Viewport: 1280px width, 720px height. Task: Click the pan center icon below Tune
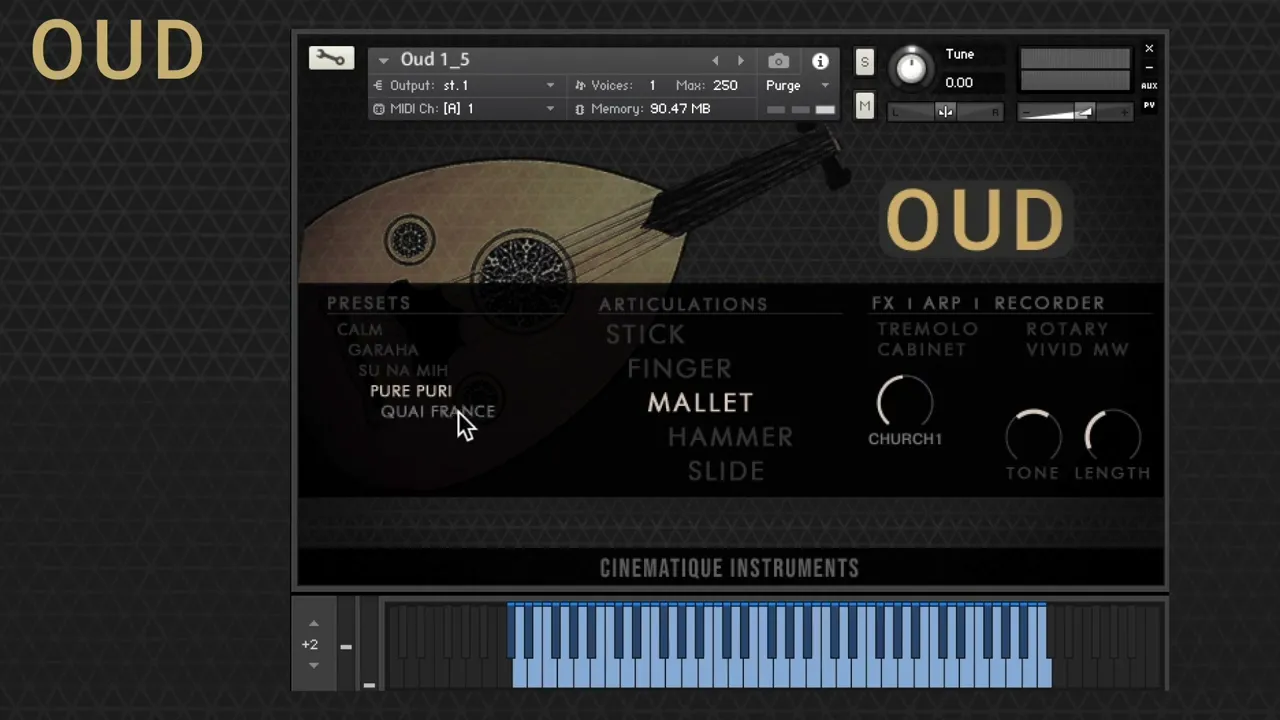click(x=945, y=111)
